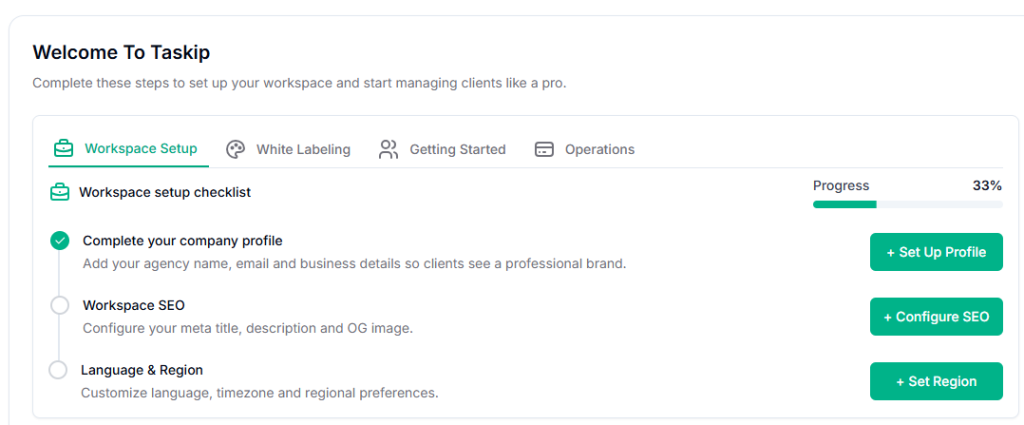1024x425 pixels.
Task: Hit the Set Region button
Action: coord(936,381)
